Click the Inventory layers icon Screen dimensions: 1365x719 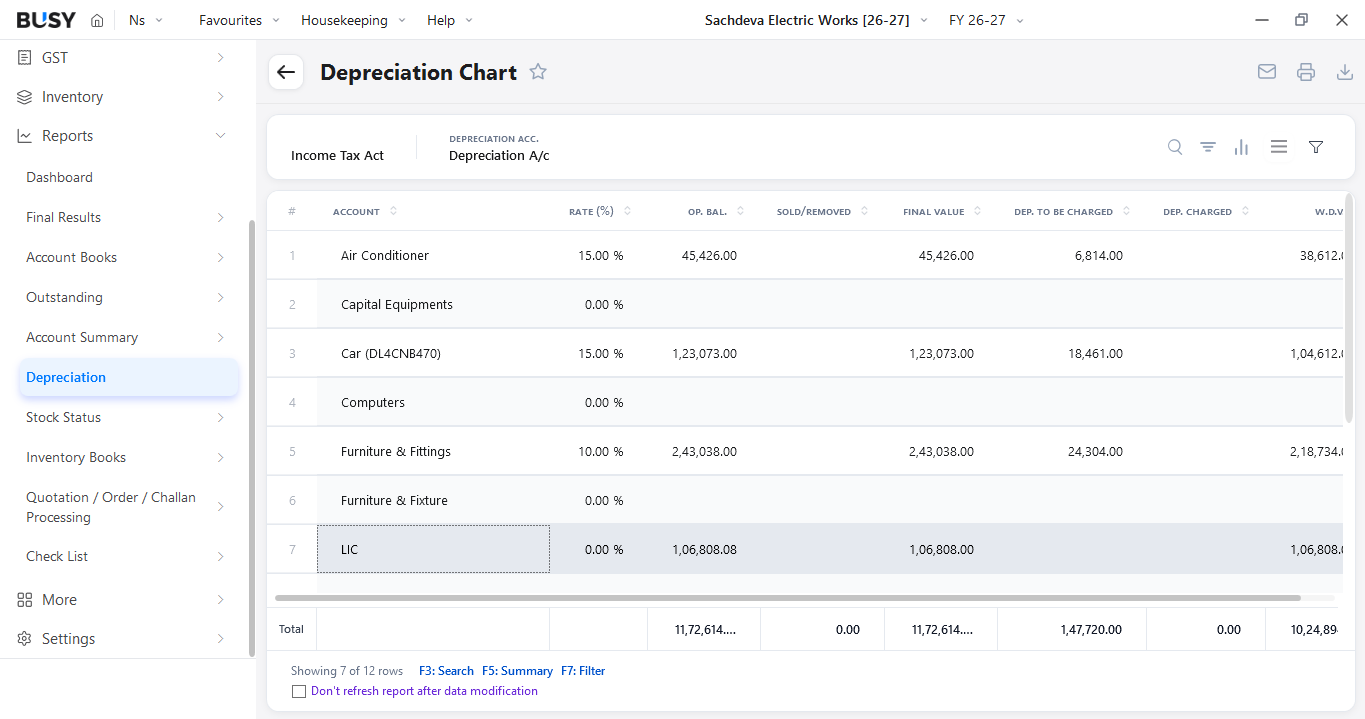[x=25, y=97]
